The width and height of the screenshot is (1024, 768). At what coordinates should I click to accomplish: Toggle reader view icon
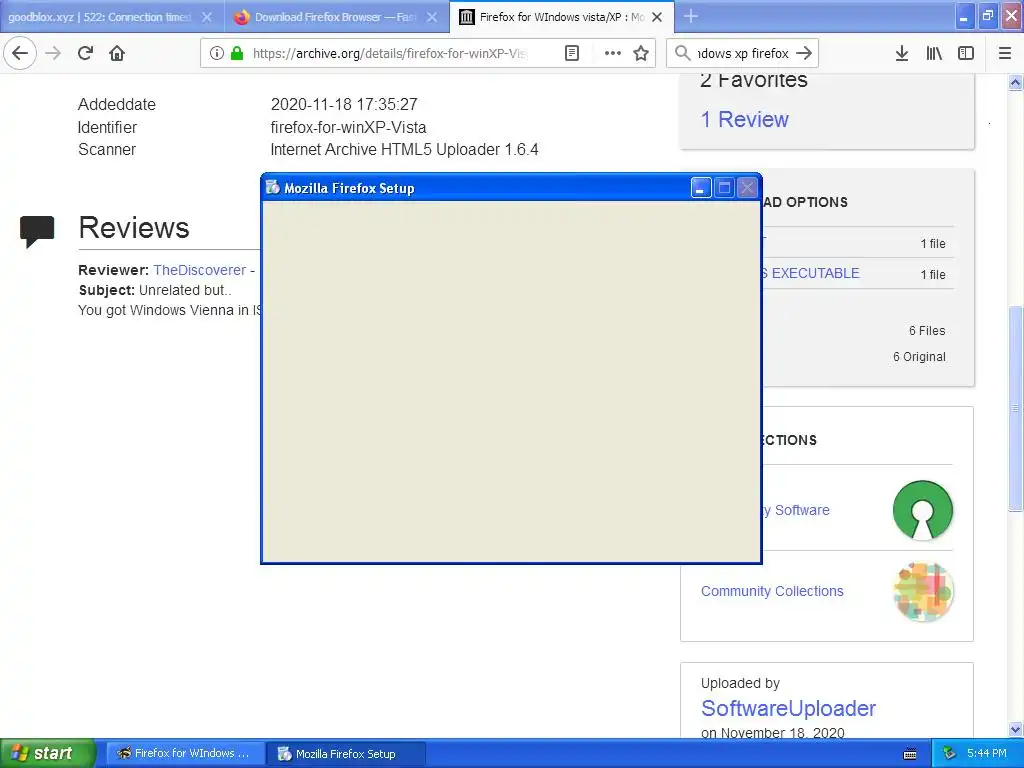[571, 53]
